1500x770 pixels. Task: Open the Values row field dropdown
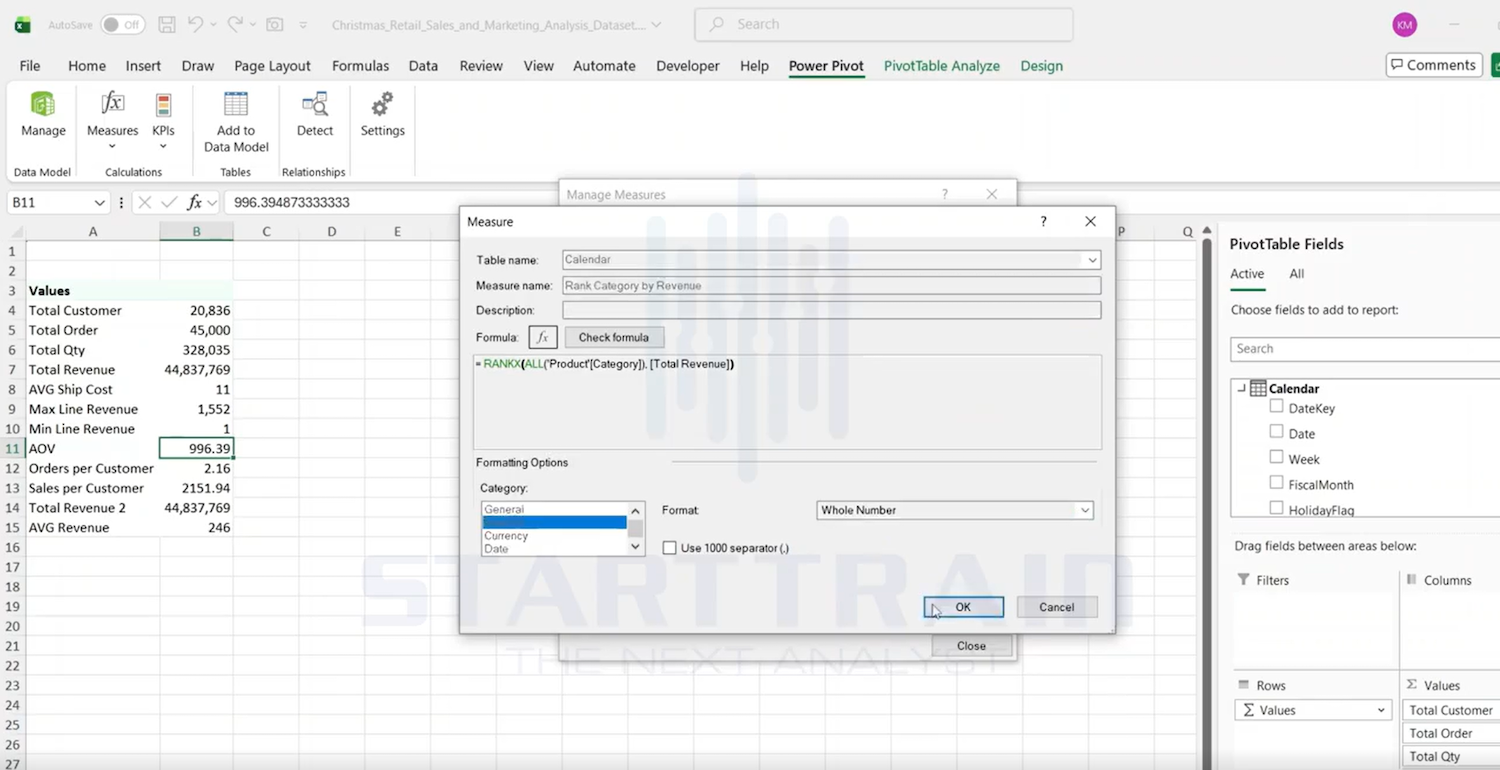click(x=1381, y=710)
